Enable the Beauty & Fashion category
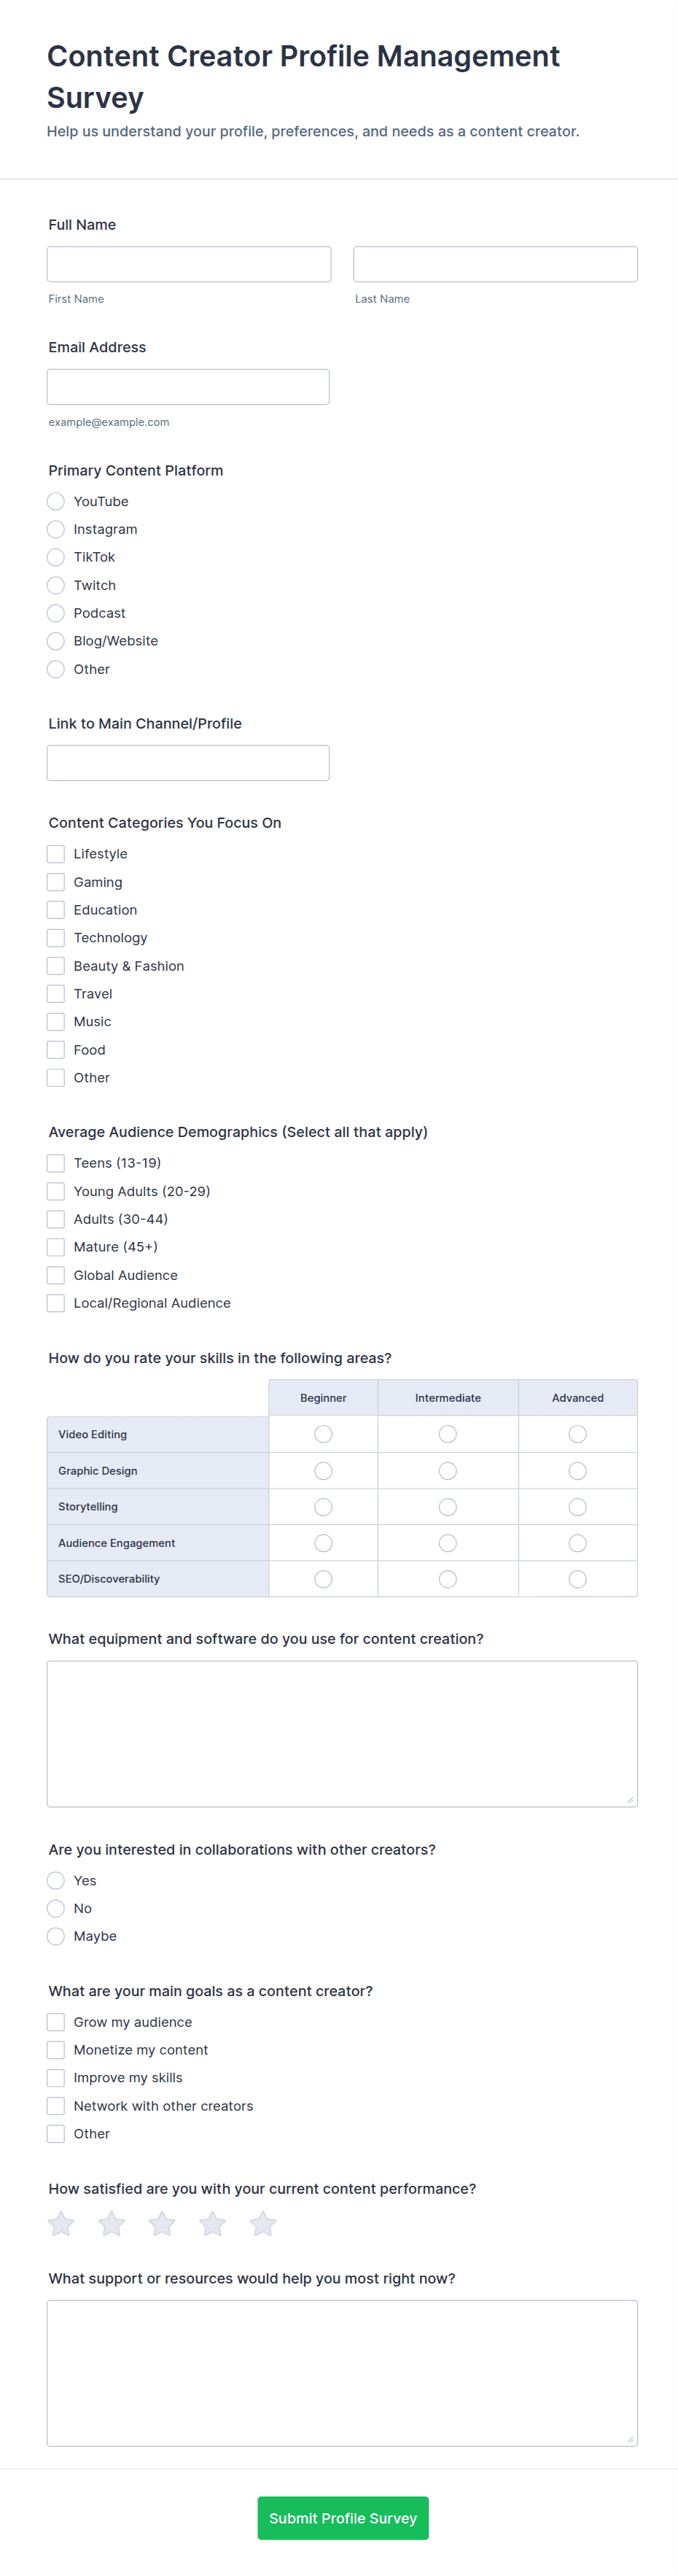This screenshot has width=678, height=2576. tap(56, 966)
